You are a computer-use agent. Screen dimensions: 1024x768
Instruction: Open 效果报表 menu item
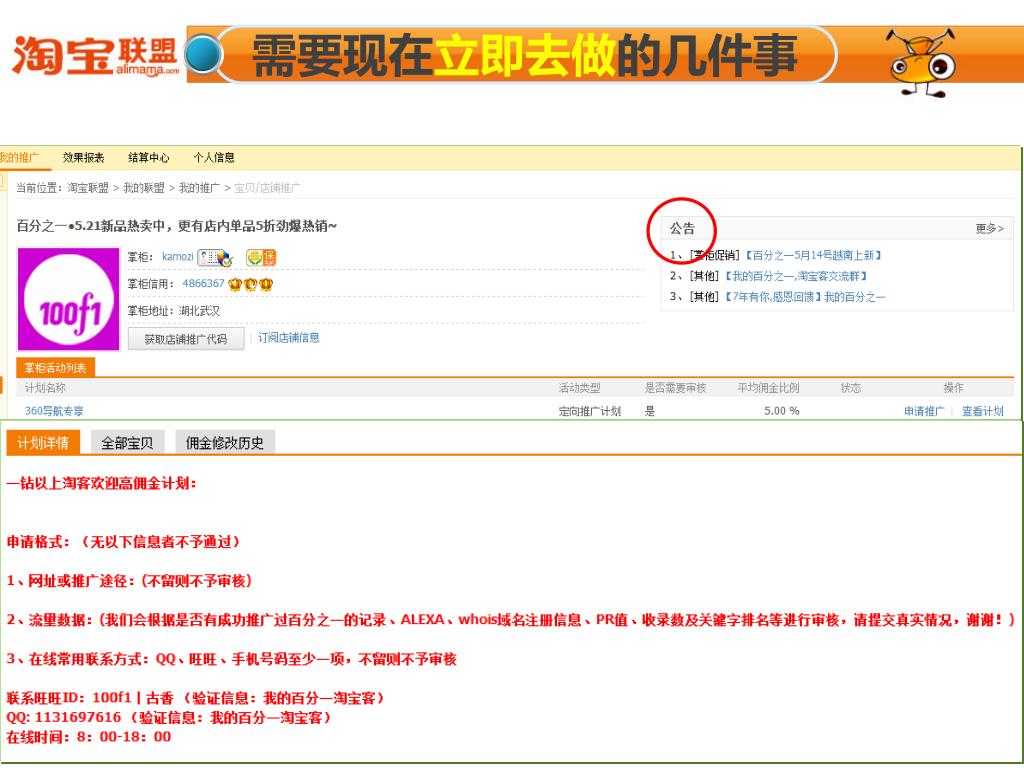(x=84, y=157)
